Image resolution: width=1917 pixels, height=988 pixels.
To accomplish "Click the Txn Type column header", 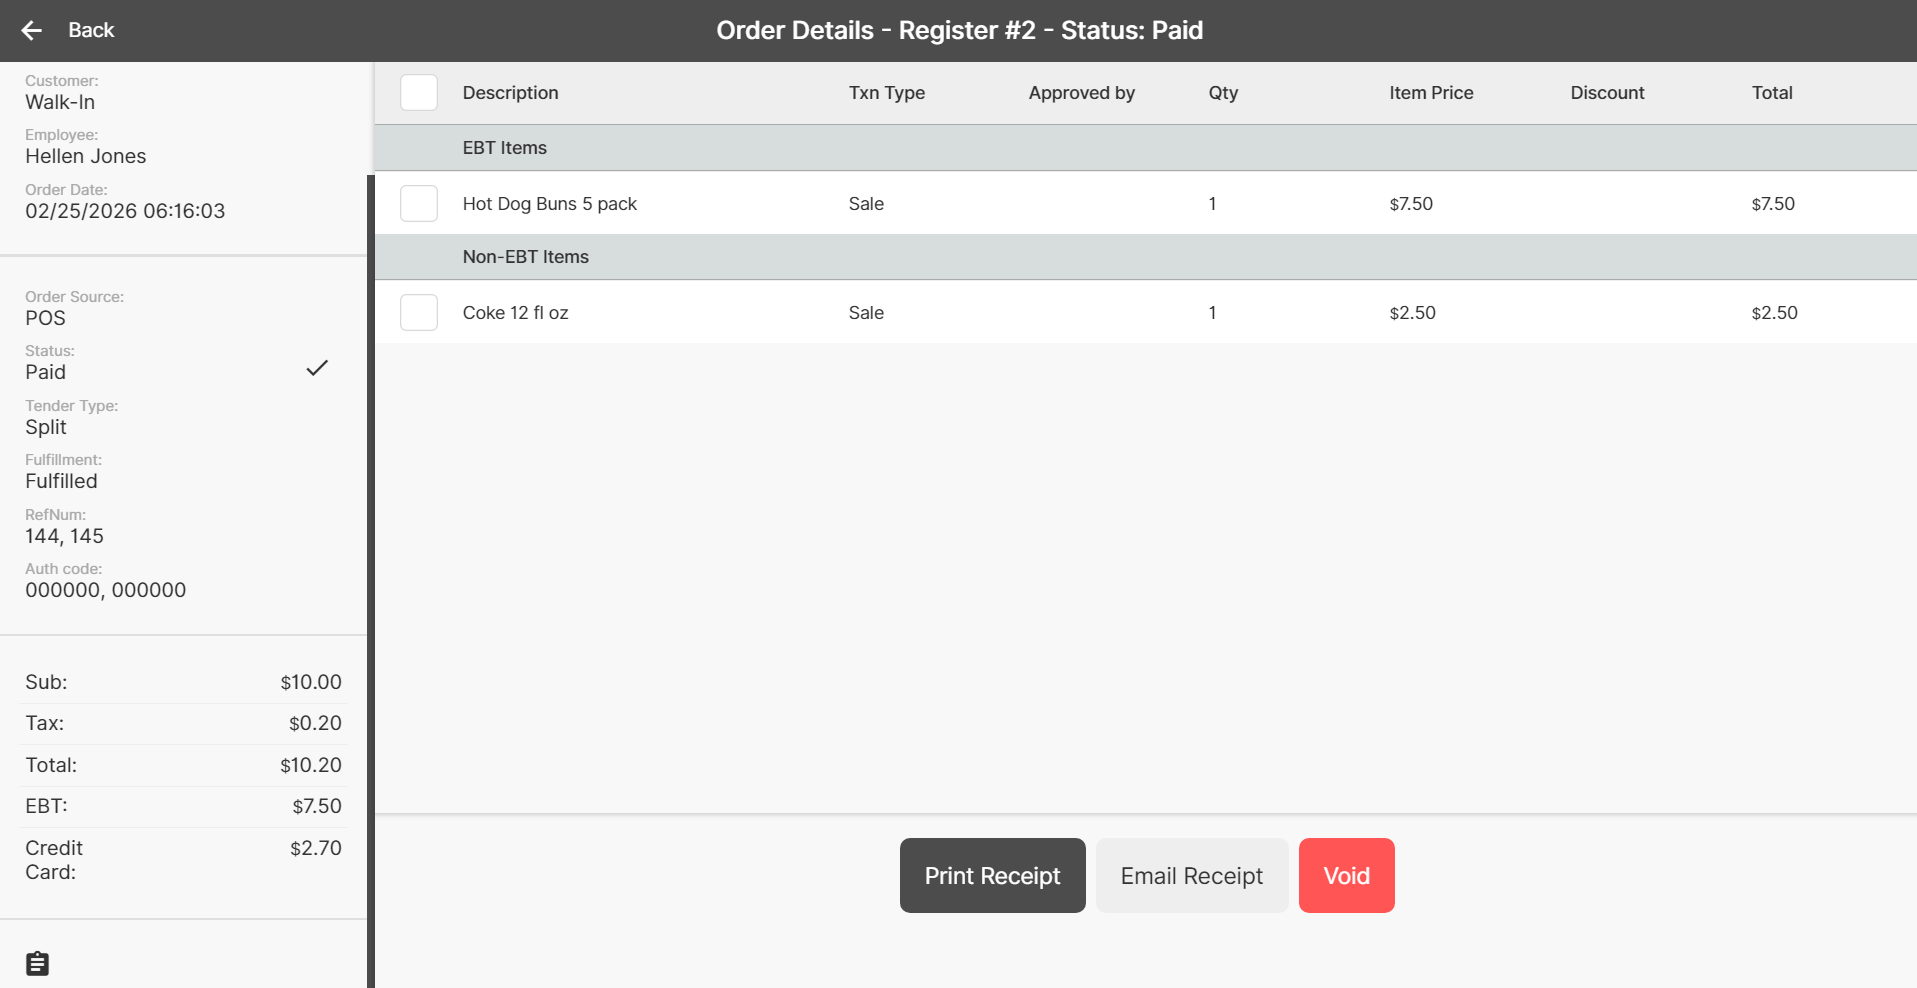I will tap(886, 93).
